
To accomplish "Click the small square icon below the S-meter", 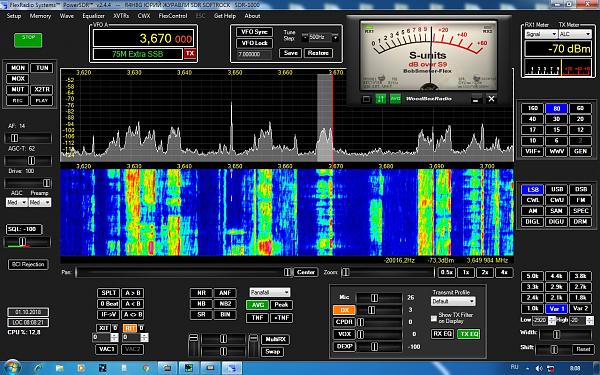I will 366,99.
